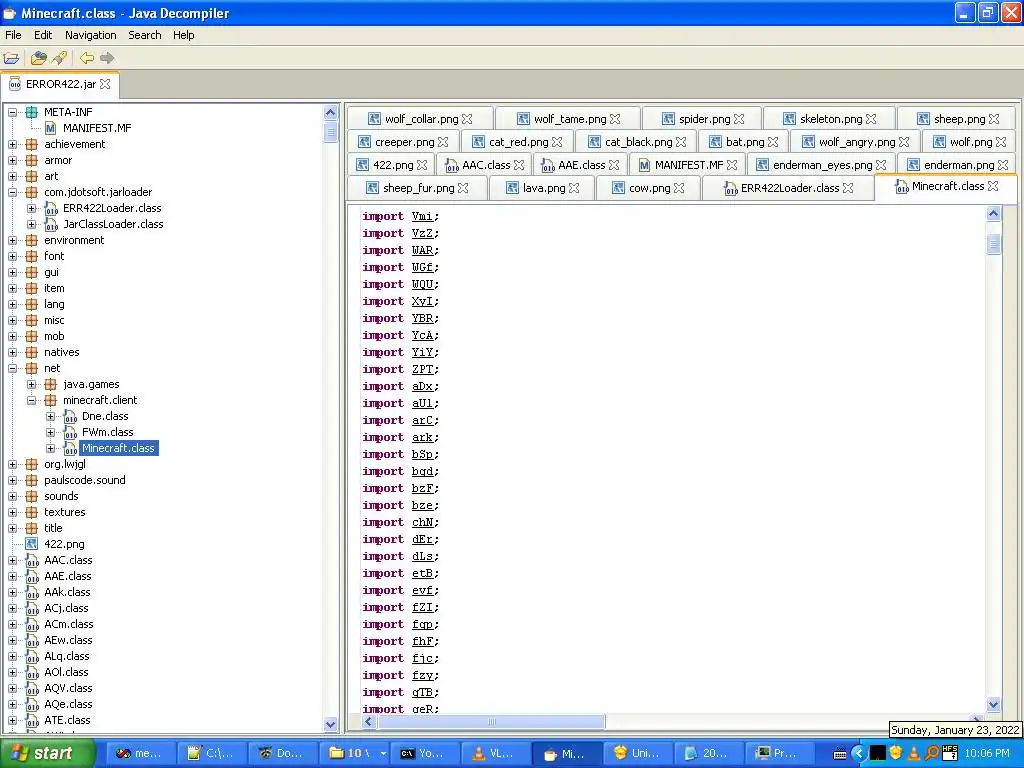Select MANIFEST.MF in the tree
Viewport: 1024px width, 768px height.
97,128
